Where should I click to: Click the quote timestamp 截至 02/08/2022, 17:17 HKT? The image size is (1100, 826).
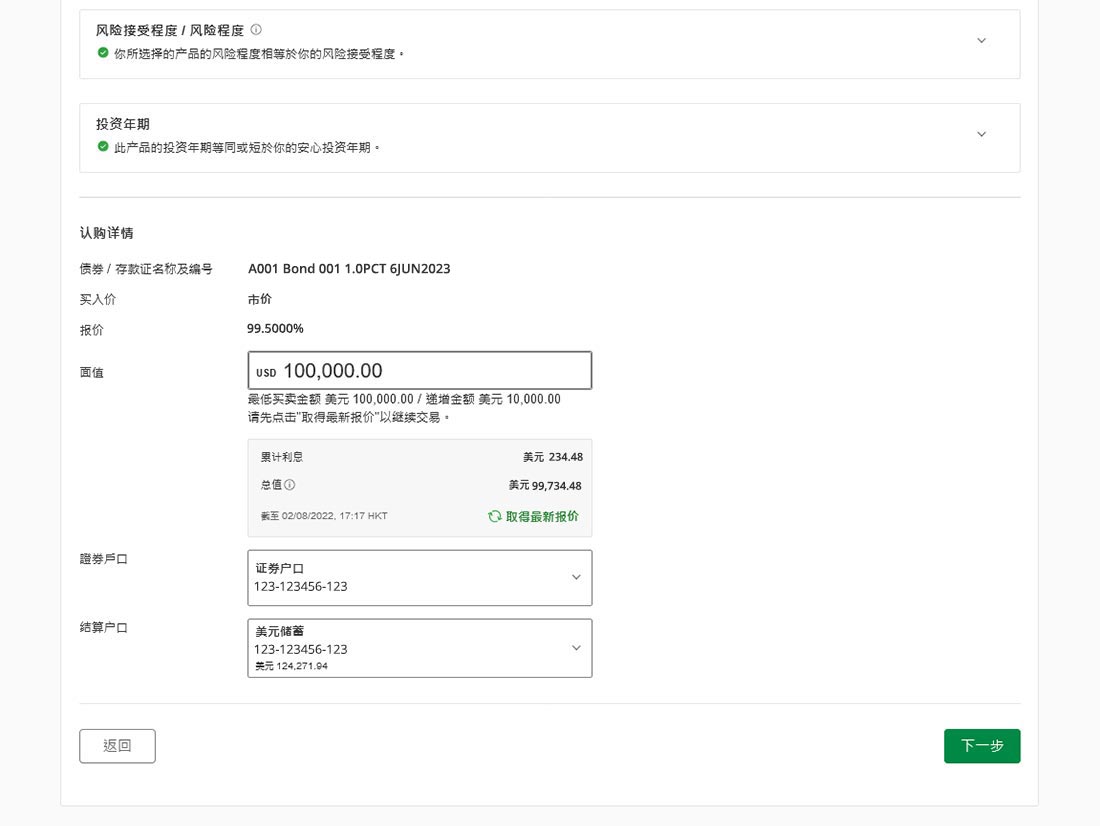[x=324, y=516]
